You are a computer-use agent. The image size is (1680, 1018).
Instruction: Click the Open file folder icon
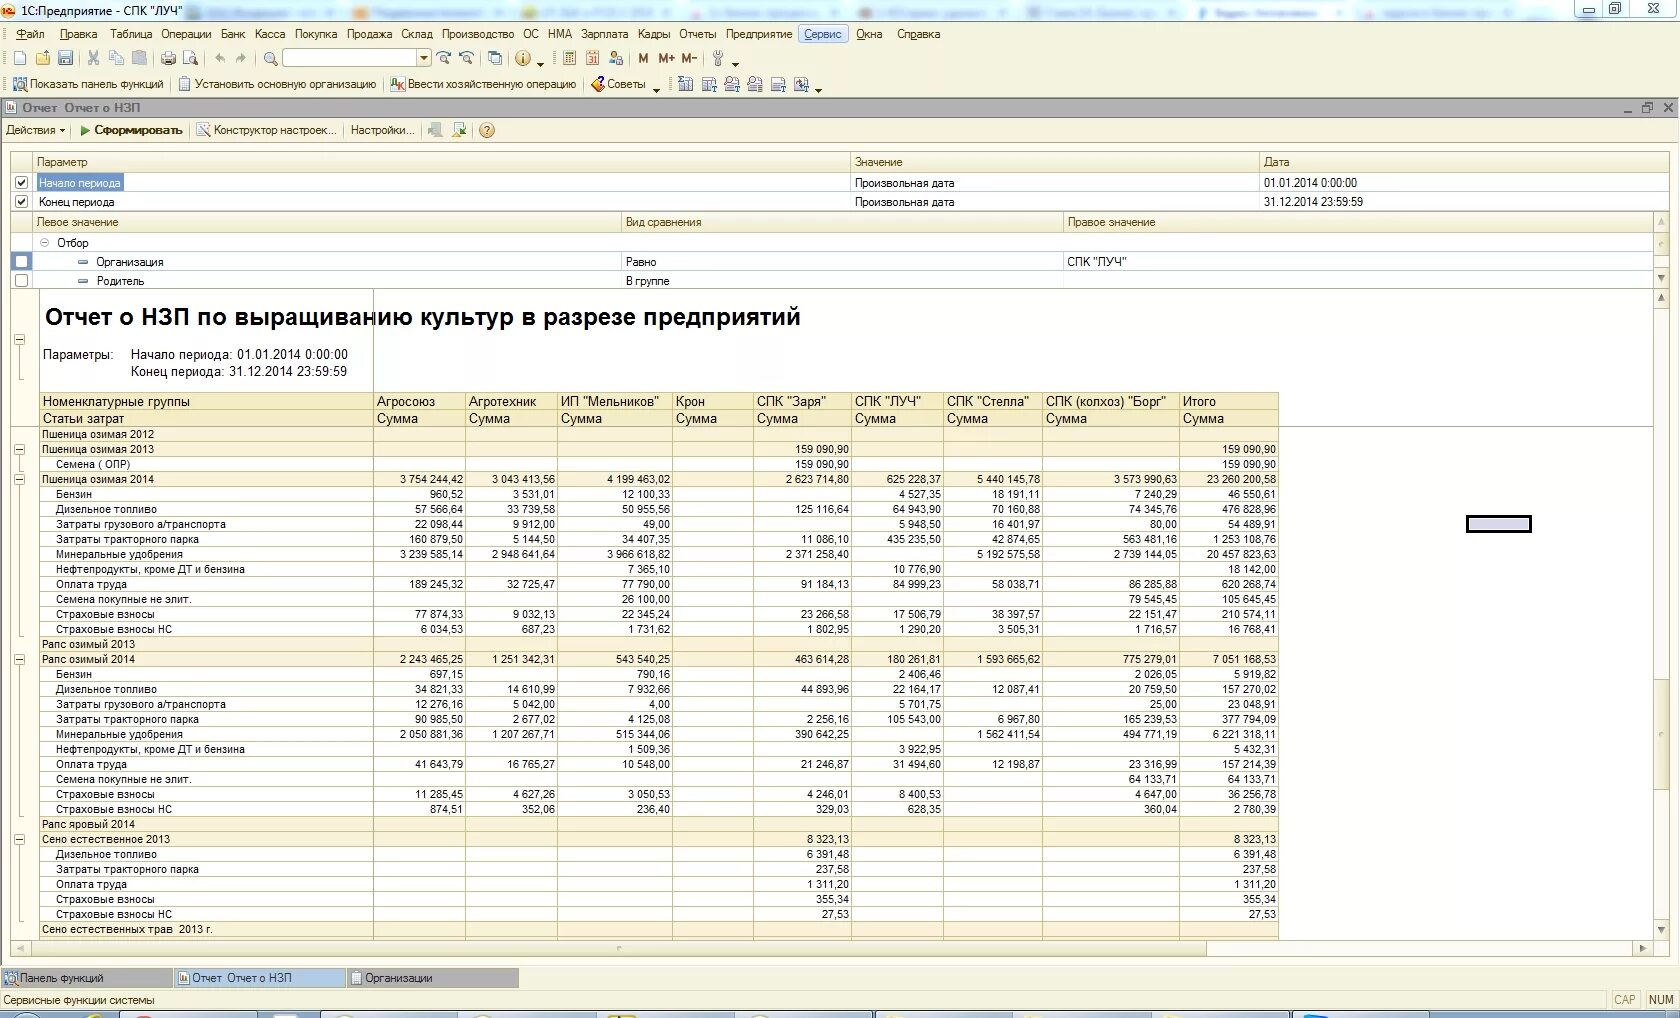point(43,59)
